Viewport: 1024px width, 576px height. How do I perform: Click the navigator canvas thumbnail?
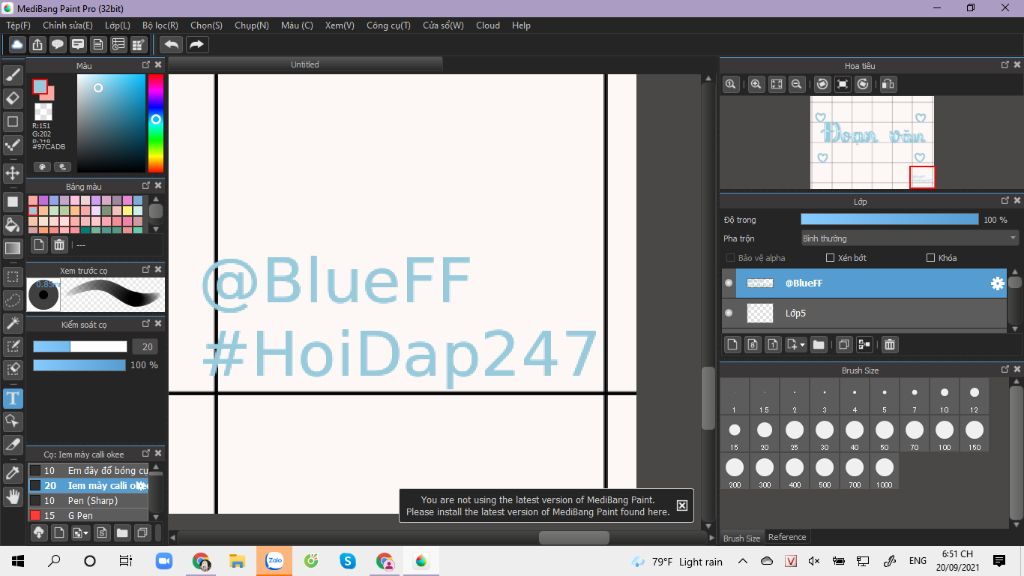(872, 142)
